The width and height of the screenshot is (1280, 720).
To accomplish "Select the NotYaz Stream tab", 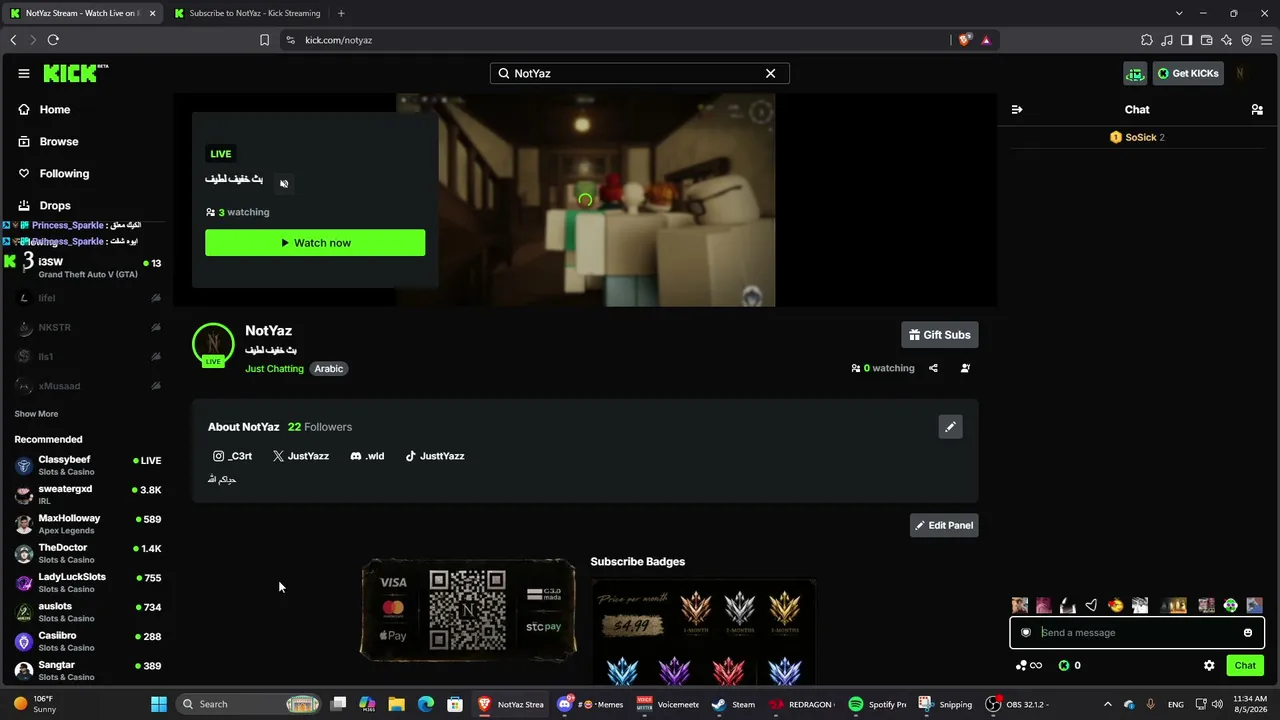I will (x=82, y=13).
